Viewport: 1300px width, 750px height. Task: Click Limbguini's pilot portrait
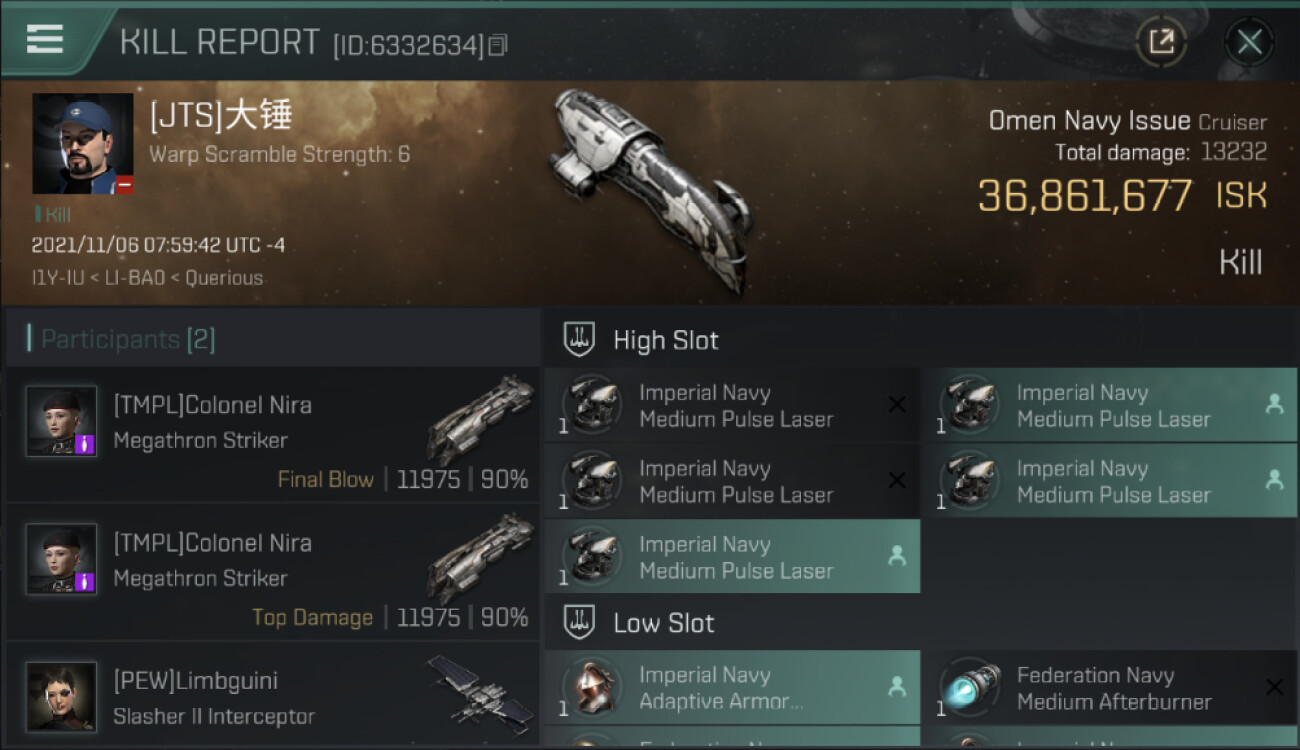62,696
